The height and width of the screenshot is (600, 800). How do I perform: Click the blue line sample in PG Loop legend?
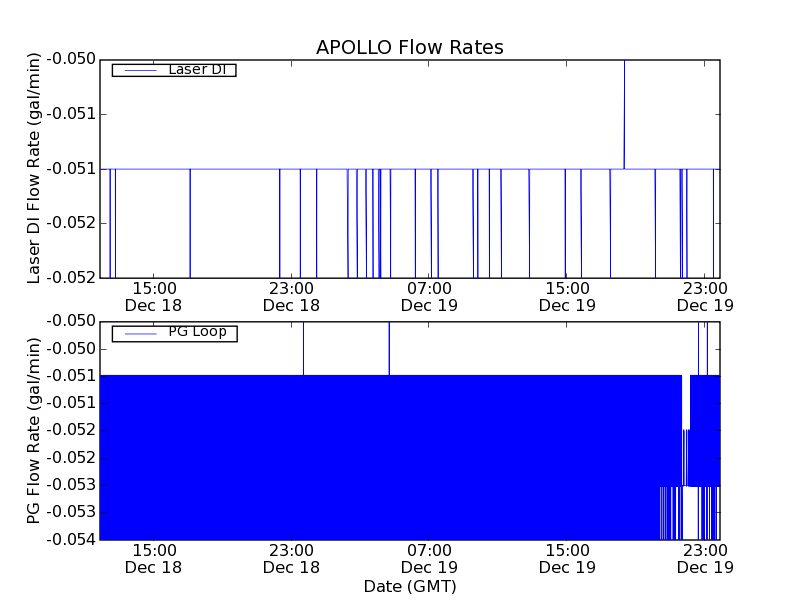tap(138, 333)
